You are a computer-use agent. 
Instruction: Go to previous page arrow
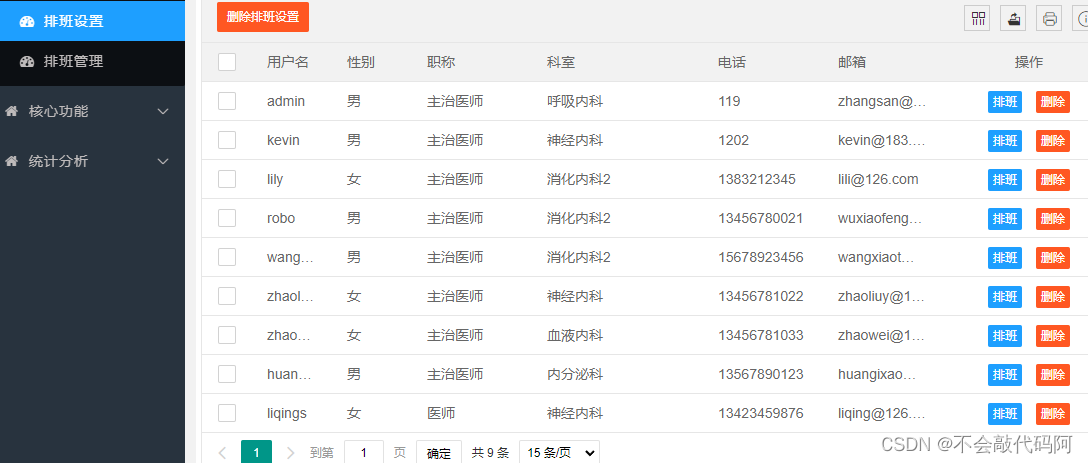tap(222, 453)
